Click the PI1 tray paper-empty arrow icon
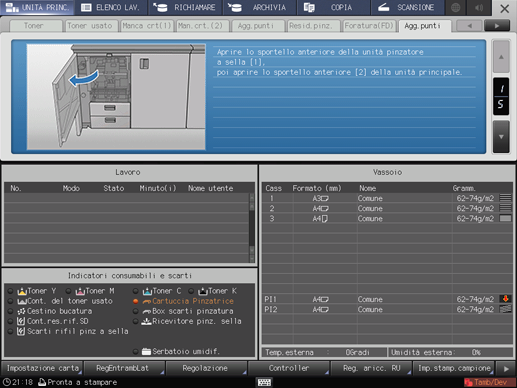 point(506,299)
